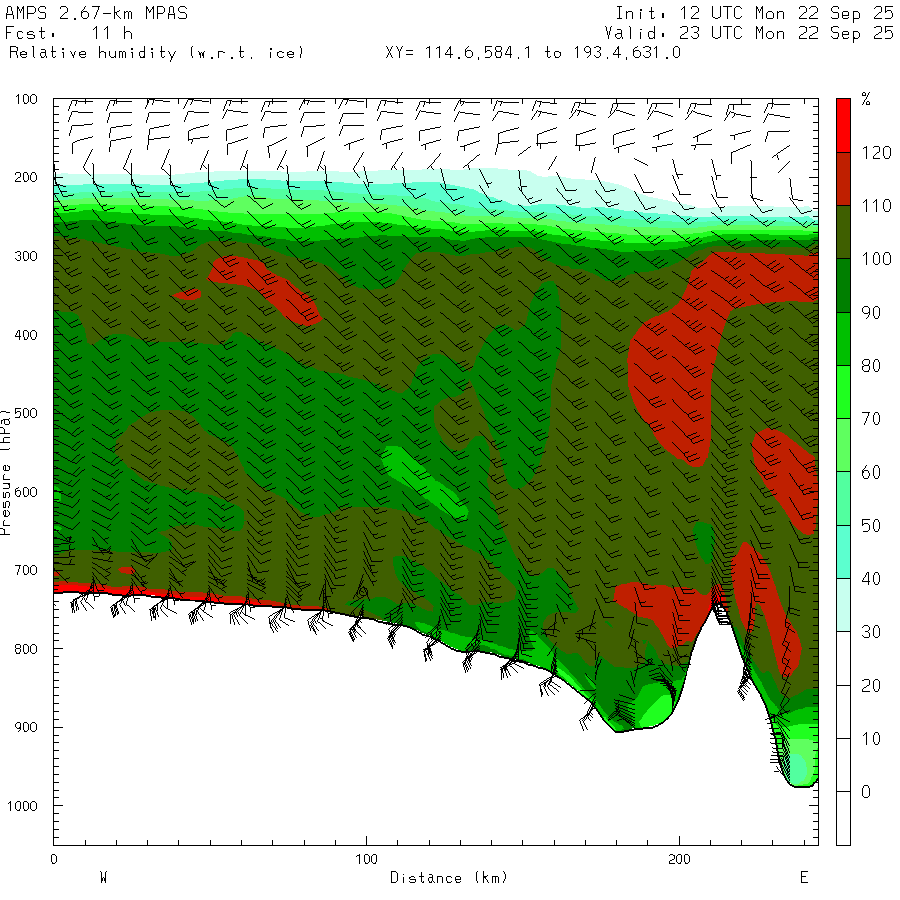Click the colorbar label "30"
The width and height of the screenshot is (900, 900).
pyautogui.click(x=871, y=632)
